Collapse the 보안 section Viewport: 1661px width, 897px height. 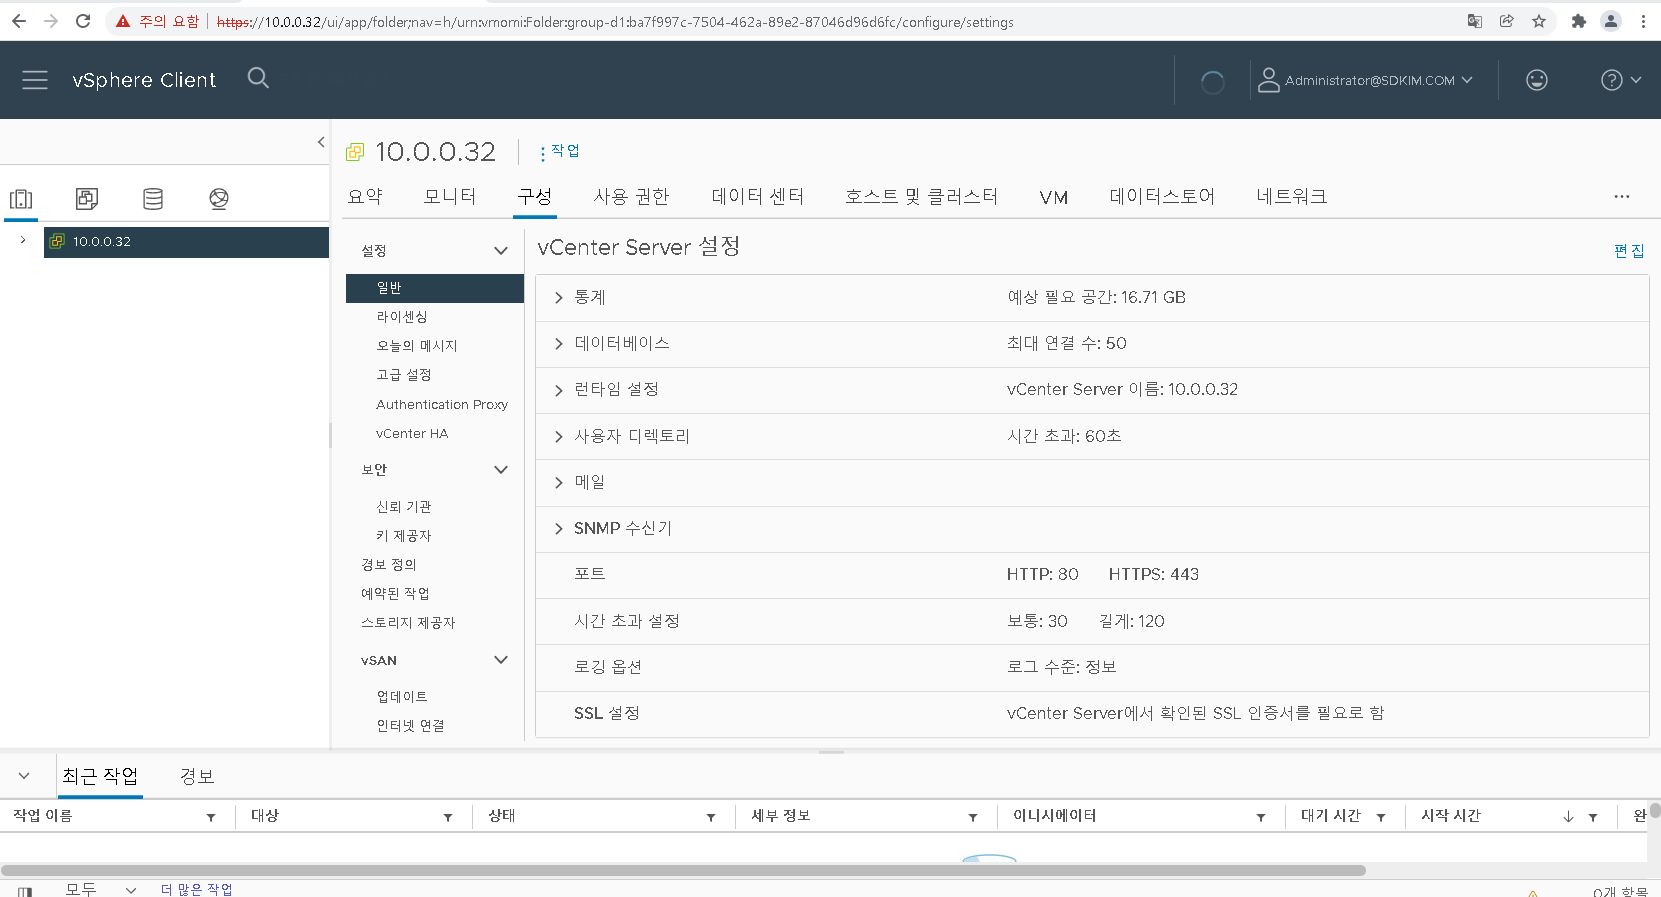click(x=501, y=469)
